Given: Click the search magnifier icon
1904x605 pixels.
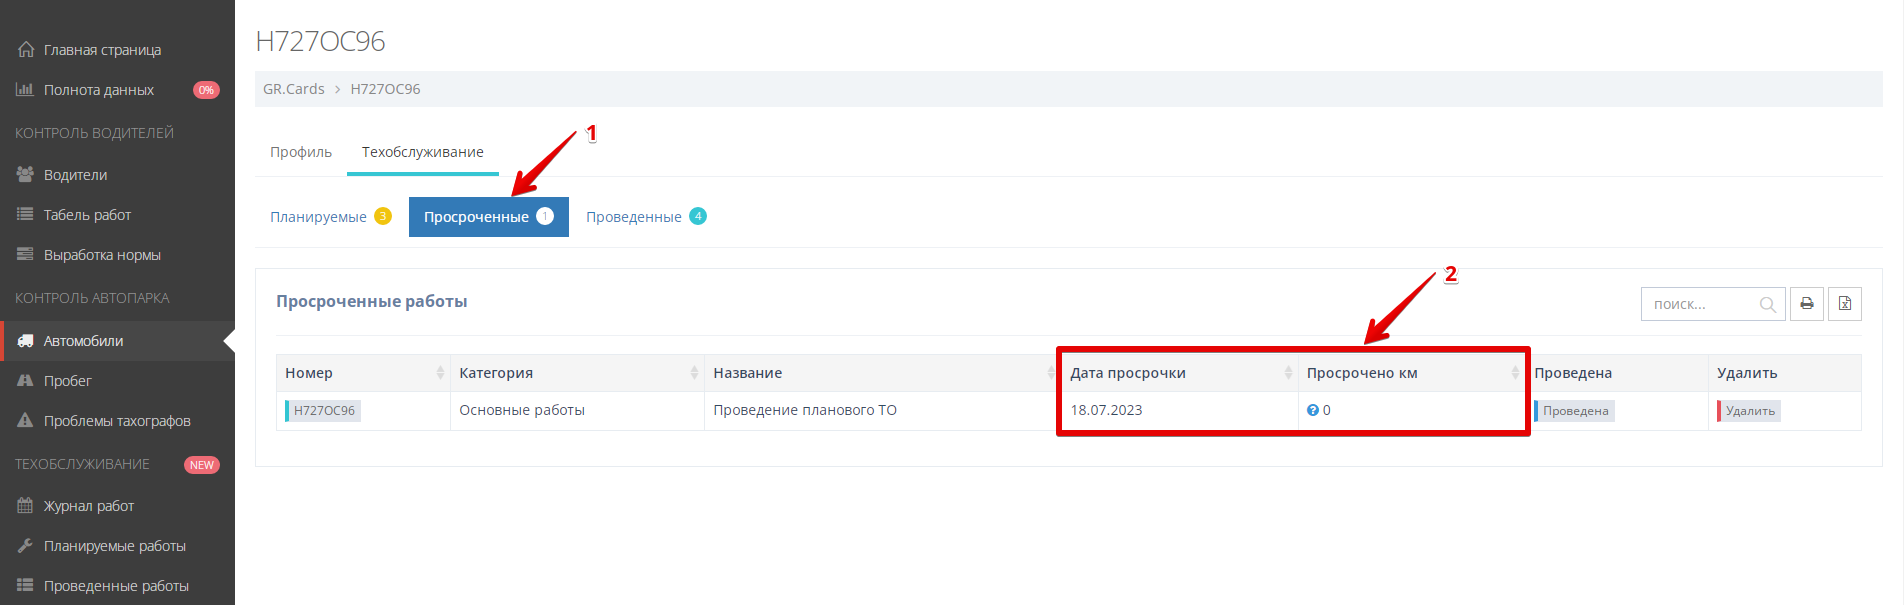Looking at the screenshot, I should (1767, 305).
